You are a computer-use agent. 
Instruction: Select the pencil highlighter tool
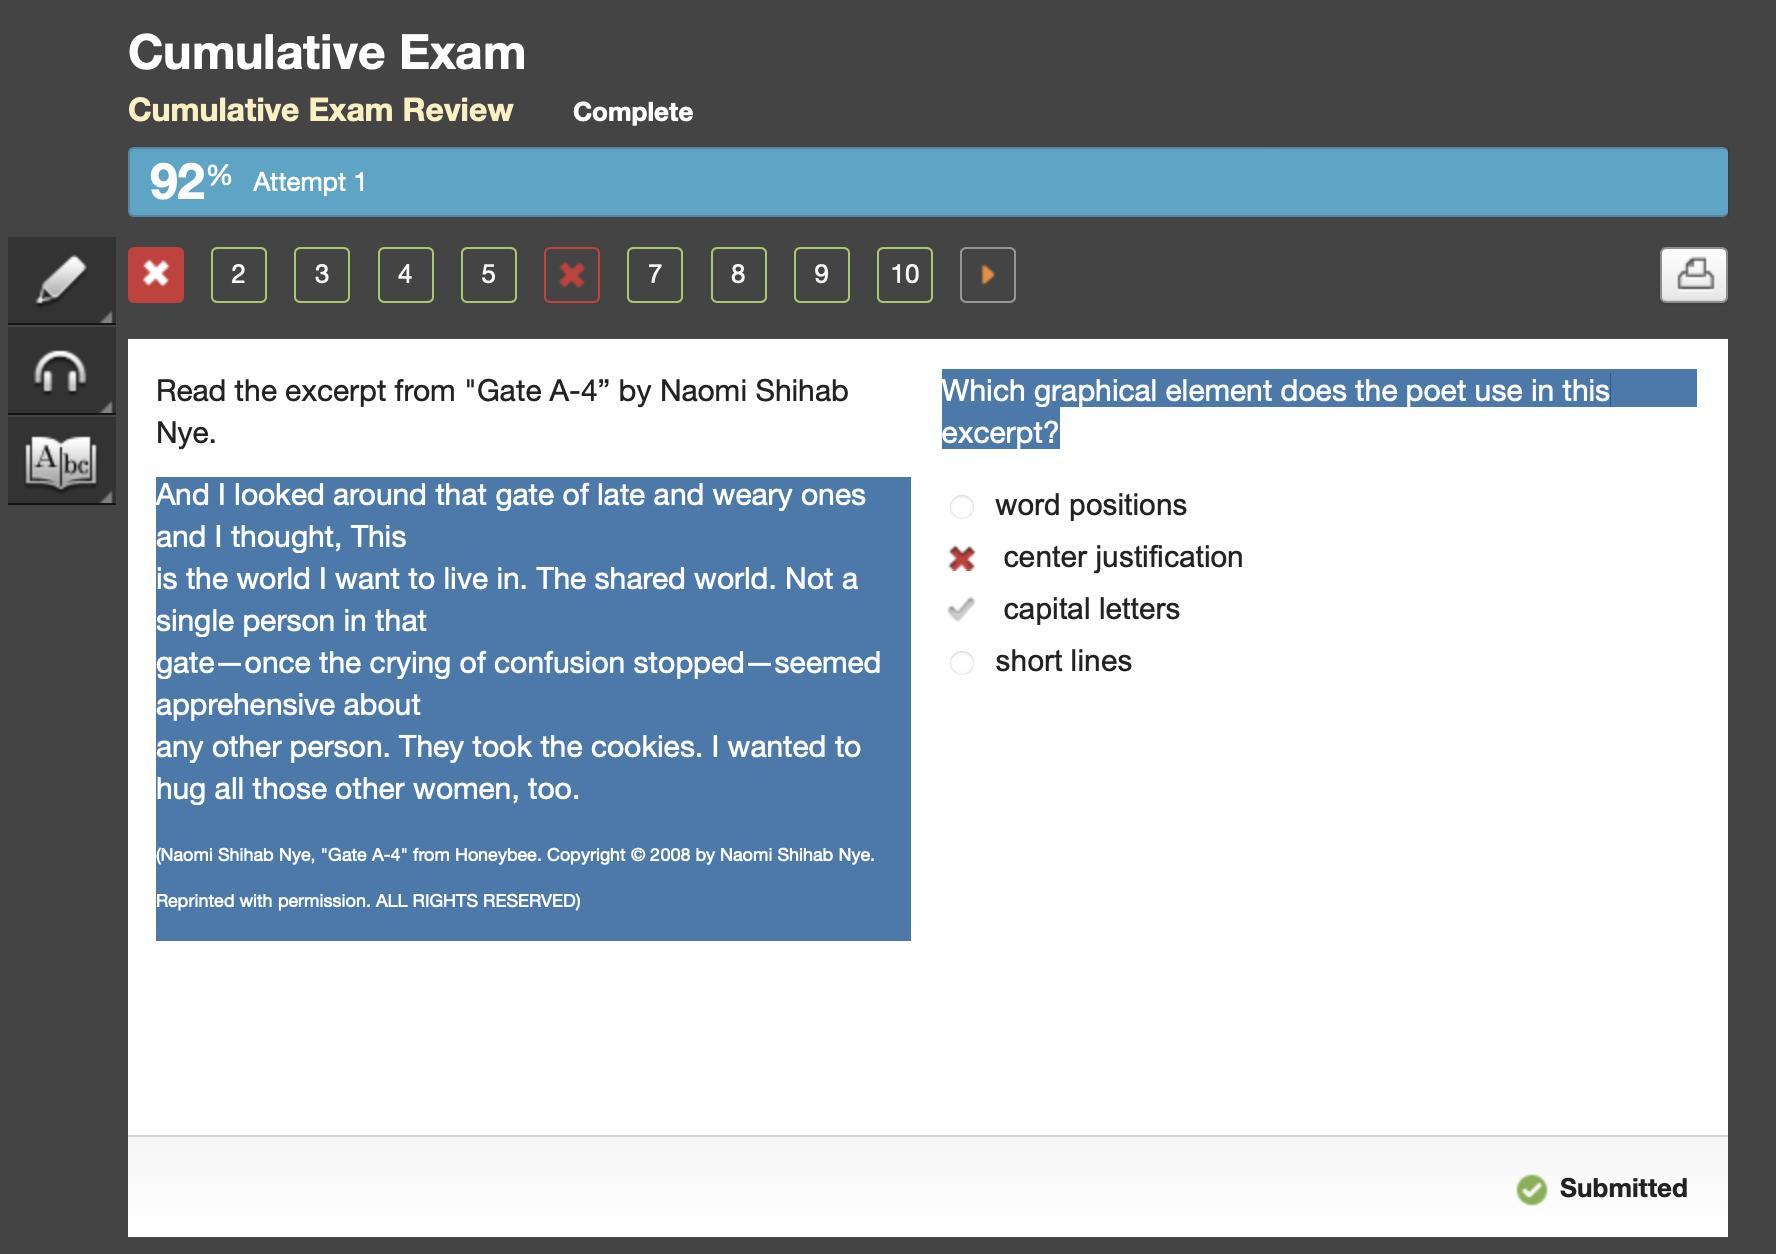click(x=61, y=279)
